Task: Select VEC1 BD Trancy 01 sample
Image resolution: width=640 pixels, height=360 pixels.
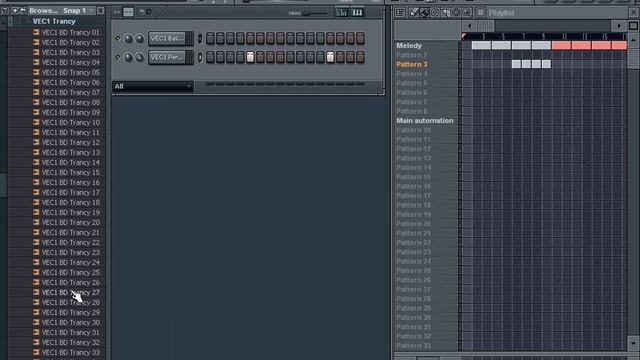Action: 71,32
